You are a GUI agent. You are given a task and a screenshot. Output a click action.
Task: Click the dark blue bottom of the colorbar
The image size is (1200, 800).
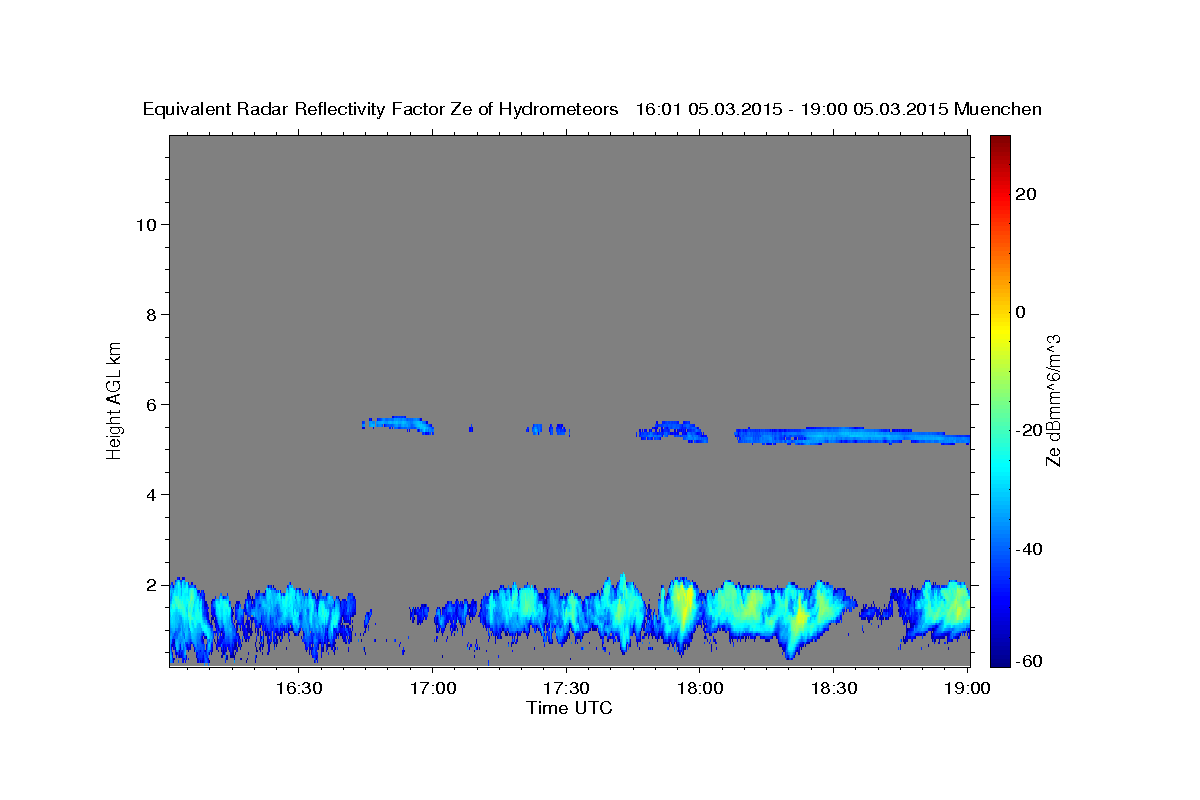pyautogui.click(x=999, y=658)
